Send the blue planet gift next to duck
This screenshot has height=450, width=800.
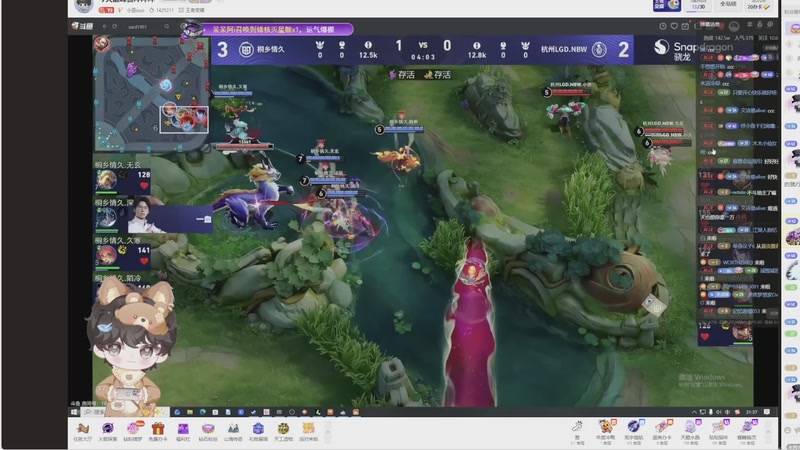(x=634, y=431)
